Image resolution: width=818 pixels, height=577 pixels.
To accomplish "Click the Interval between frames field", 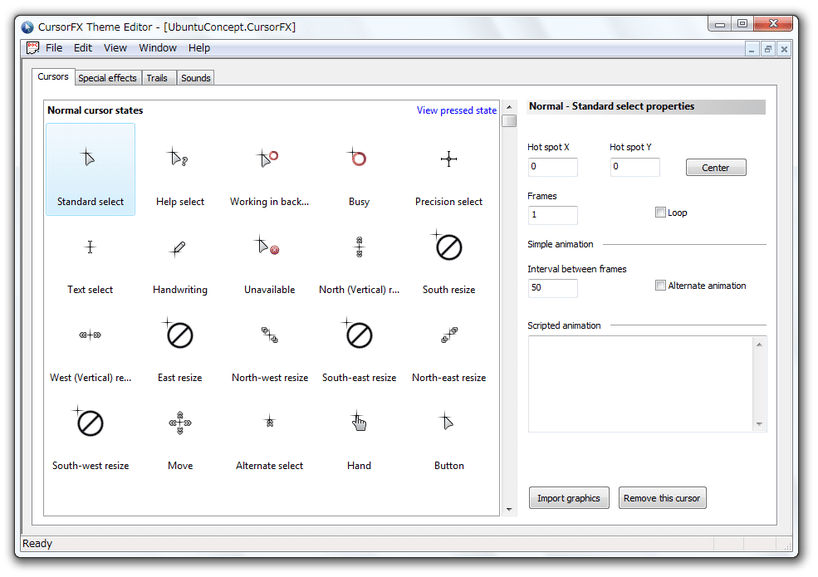I will point(552,288).
